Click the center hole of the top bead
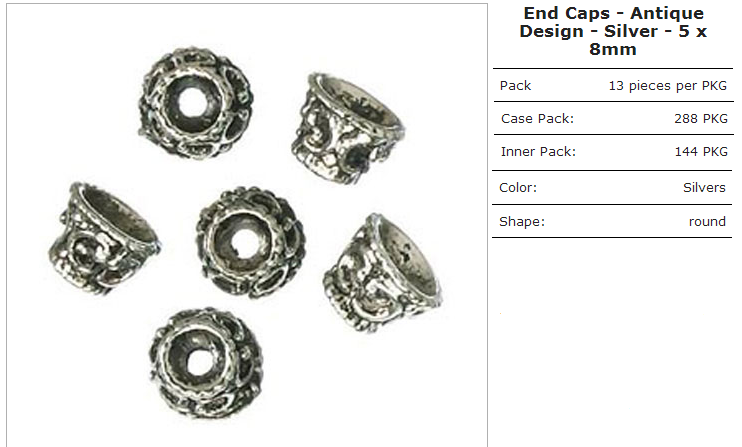The image size is (742, 447). [192, 102]
